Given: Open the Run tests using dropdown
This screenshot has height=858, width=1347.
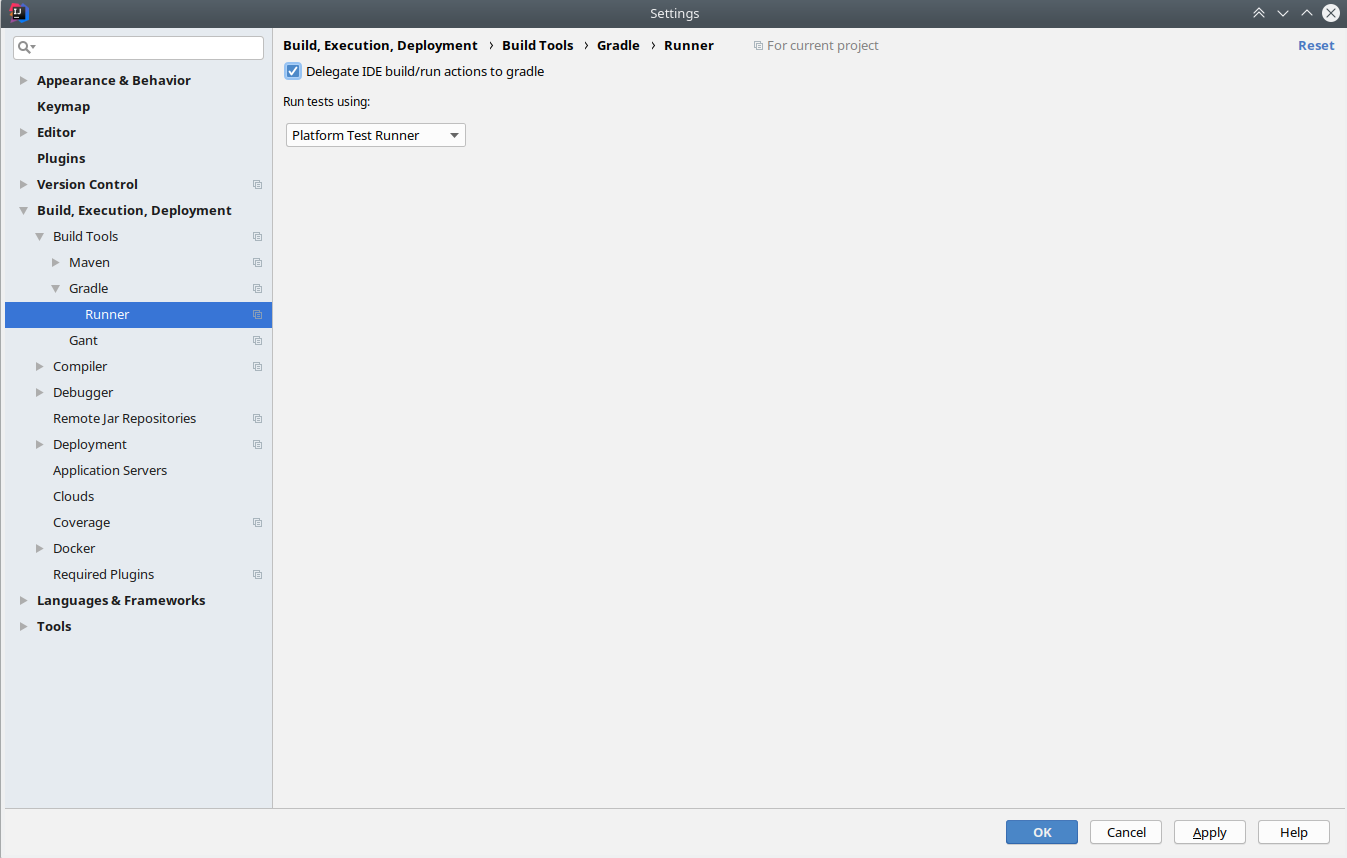Looking at the screenshot, I should click(376, 135).
